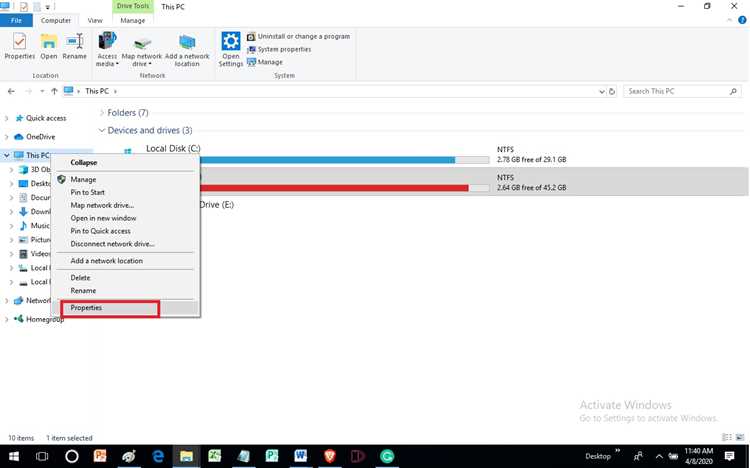
Task: Open Grammarly from the taskbar
Action: point(387,457)
